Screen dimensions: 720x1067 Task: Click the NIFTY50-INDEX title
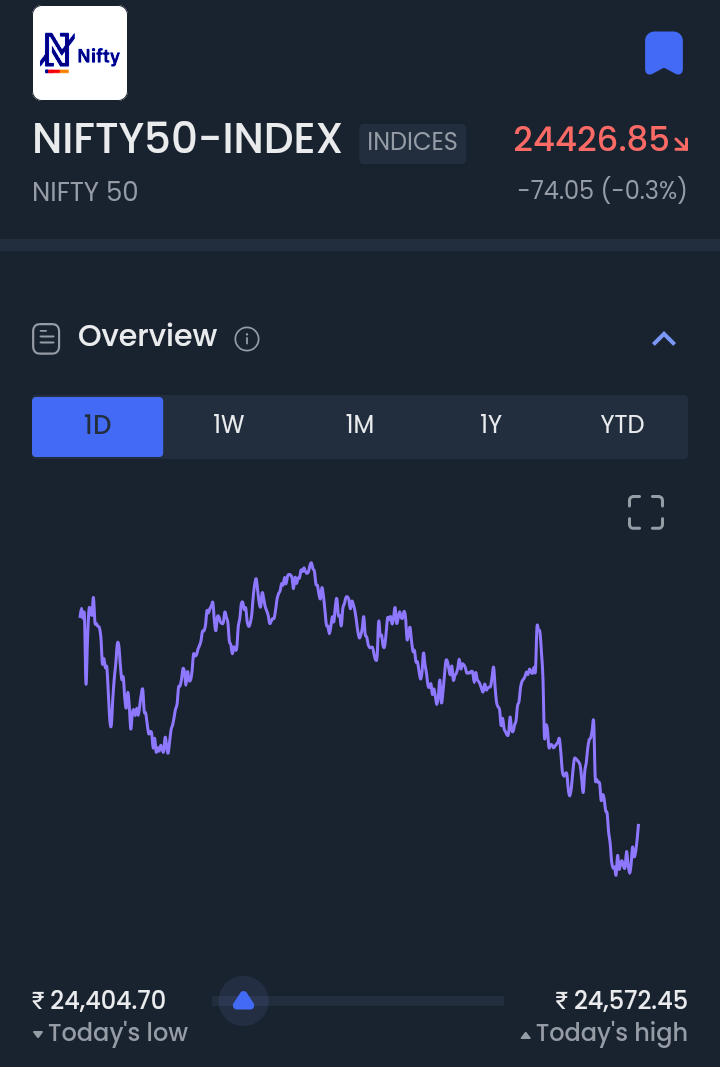[x=188, y=140]
